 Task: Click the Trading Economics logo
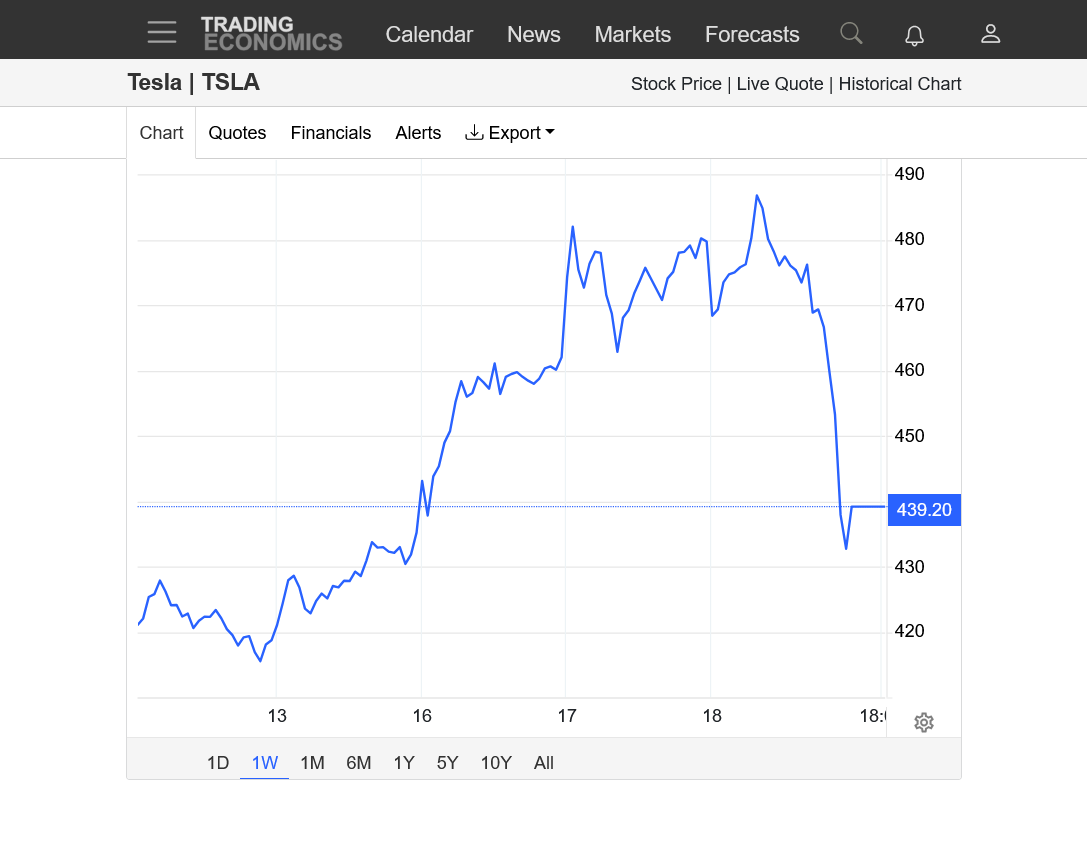tap(272, 34)
